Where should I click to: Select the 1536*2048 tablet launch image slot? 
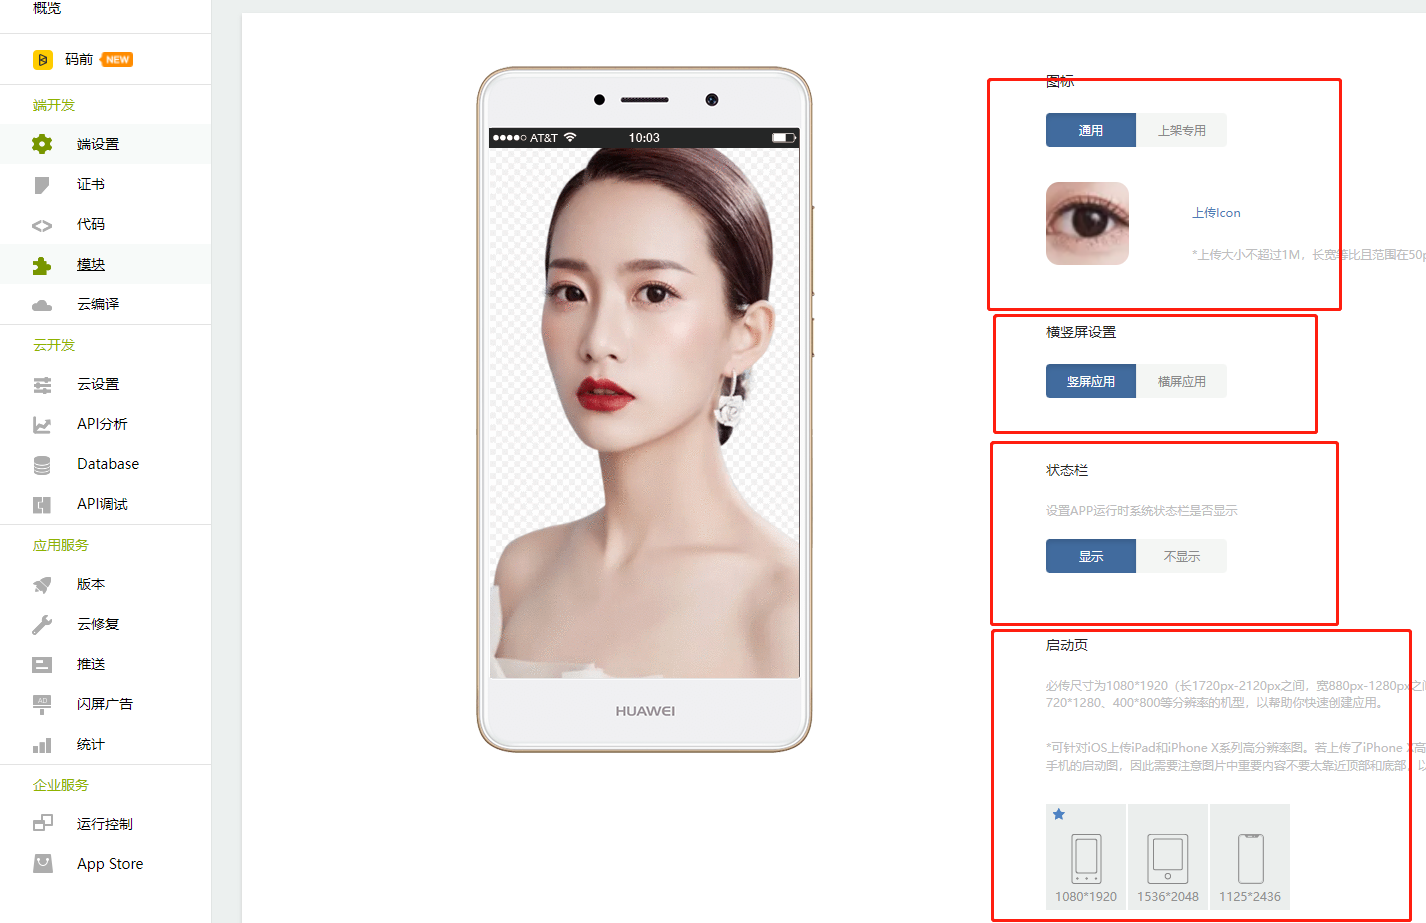[x=1168, y=857]
